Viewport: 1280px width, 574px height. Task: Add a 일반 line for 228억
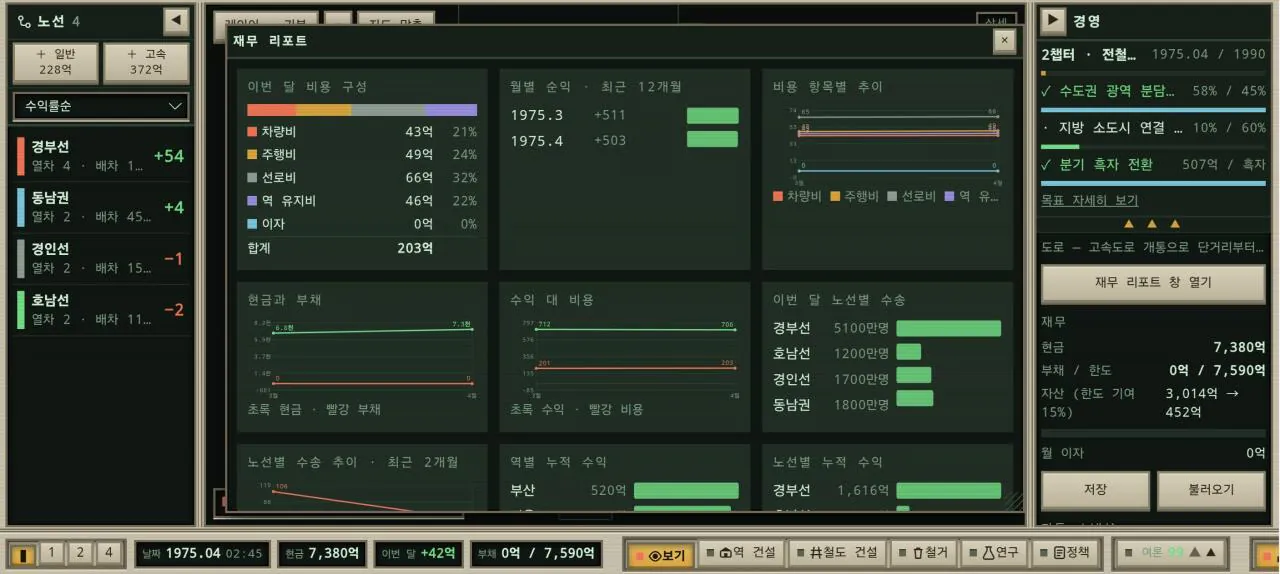tap(56, 62)
